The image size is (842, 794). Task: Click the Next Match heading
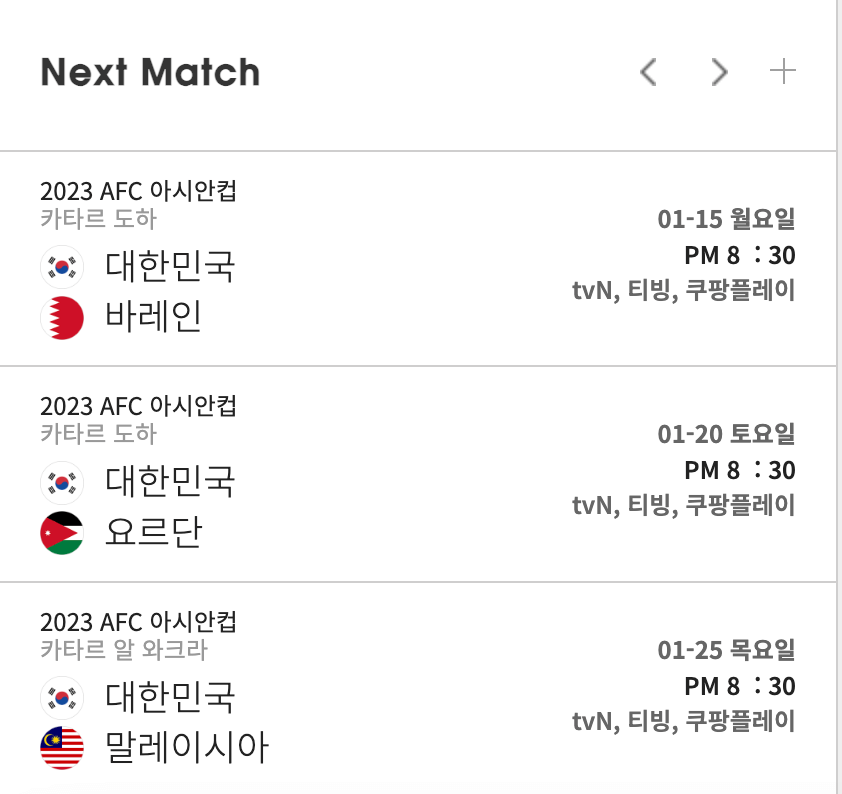point(149,71)
